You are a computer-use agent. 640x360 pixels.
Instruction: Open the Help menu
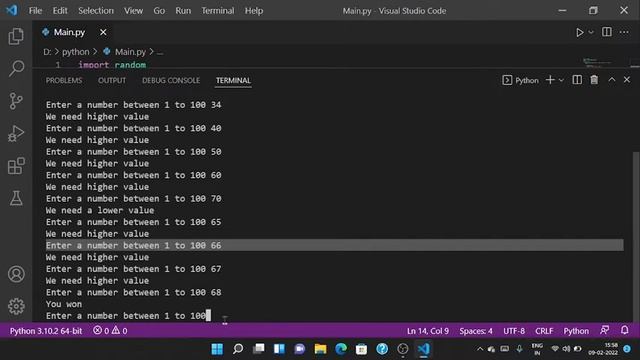click(x=253, y=11)
